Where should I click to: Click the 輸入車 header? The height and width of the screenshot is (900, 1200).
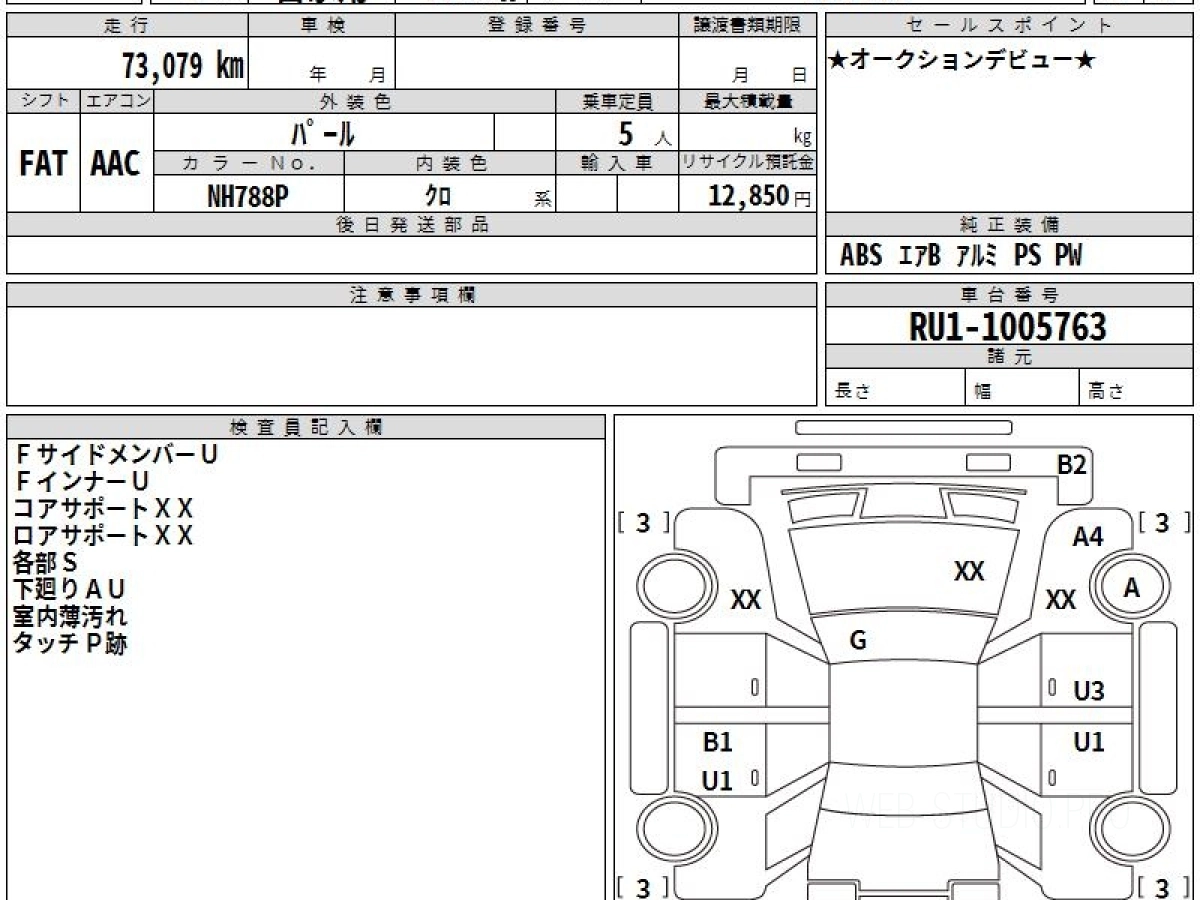(x=617, y=163)
